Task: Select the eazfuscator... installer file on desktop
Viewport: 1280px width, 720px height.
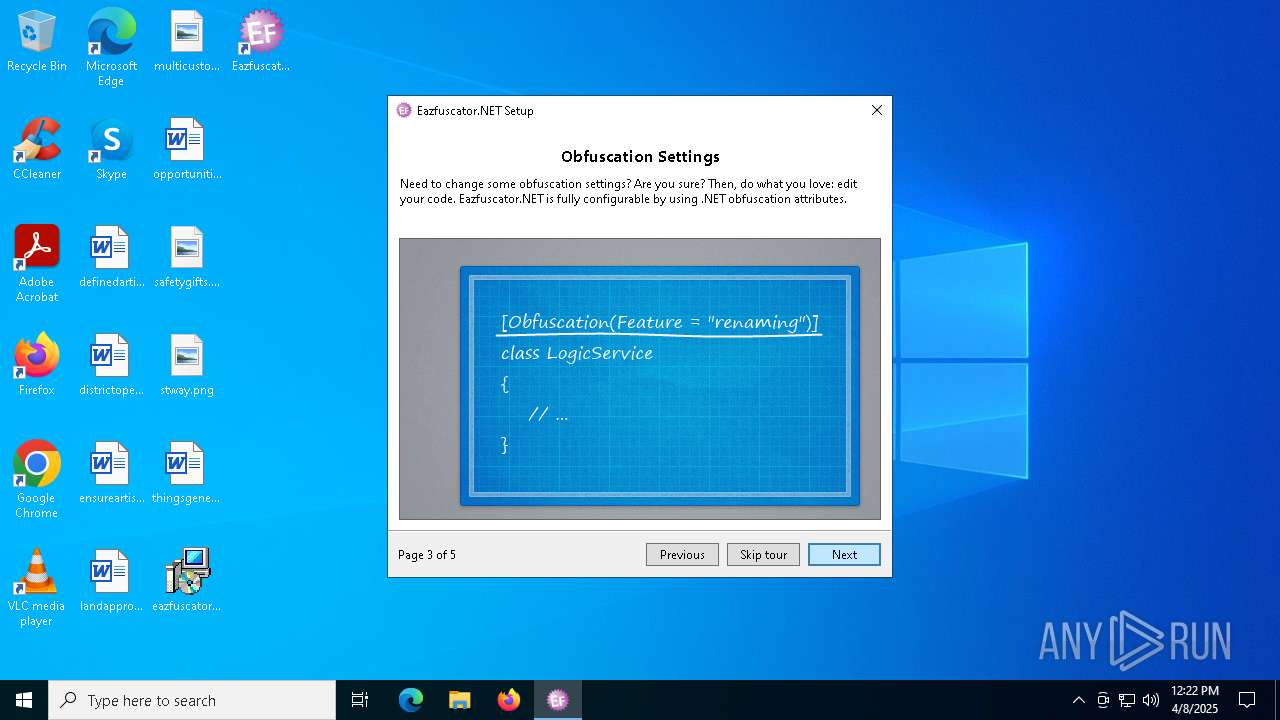Action: pos(187,581)
